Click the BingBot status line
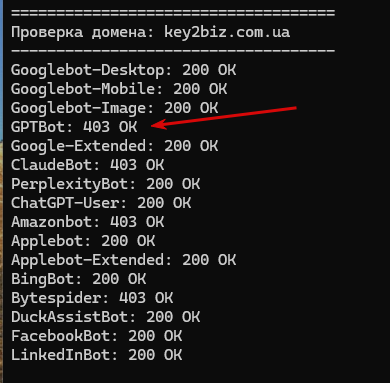The height and width of the screenshot is (383, 390). [79, 279]
